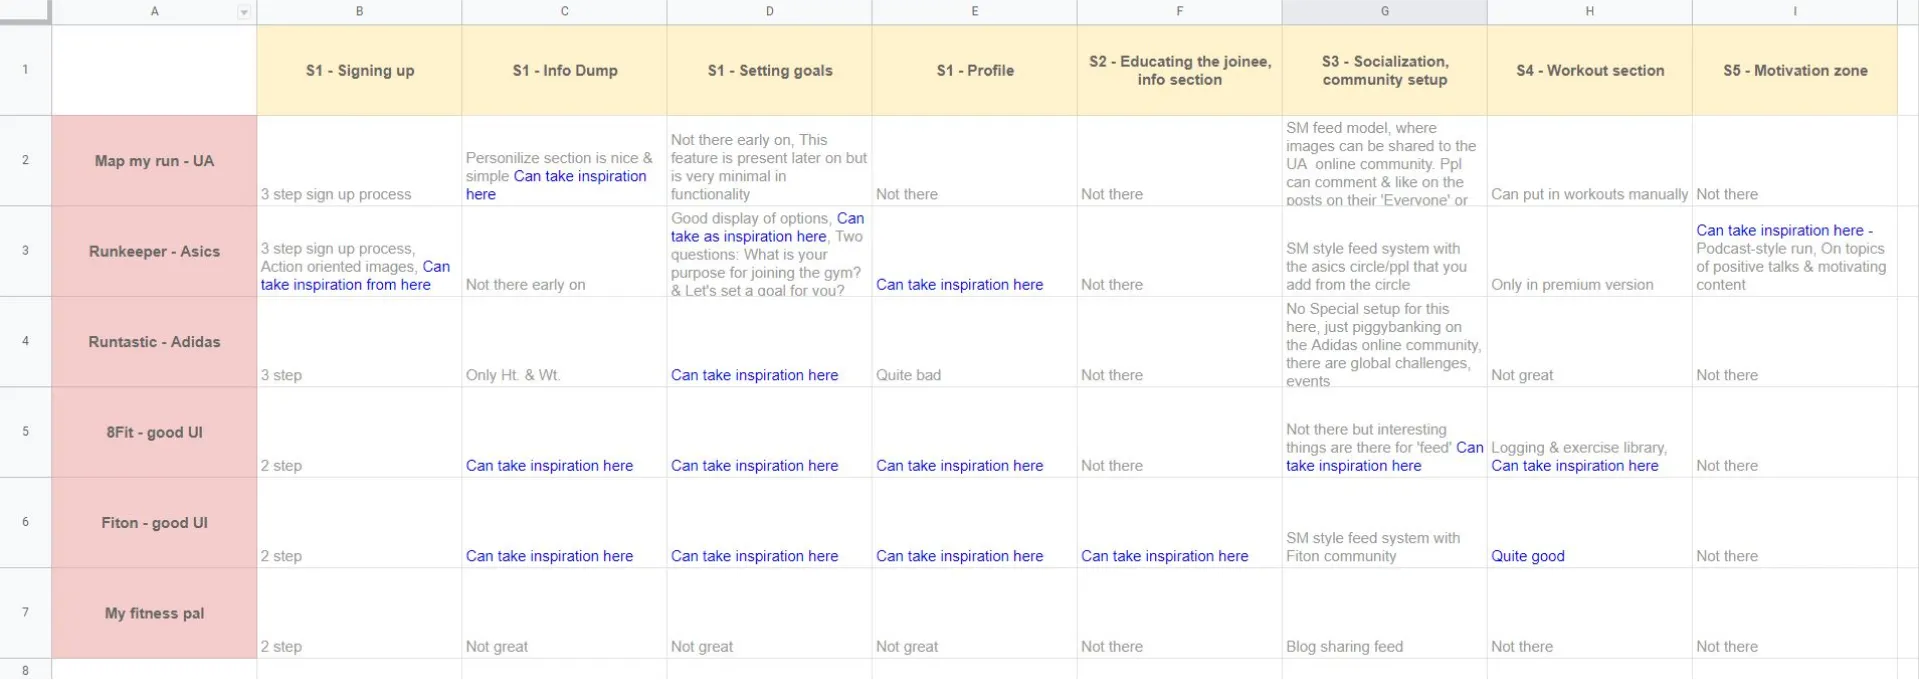Click 'SM style feed system with the asics circle' cell

pos(1384,251)
